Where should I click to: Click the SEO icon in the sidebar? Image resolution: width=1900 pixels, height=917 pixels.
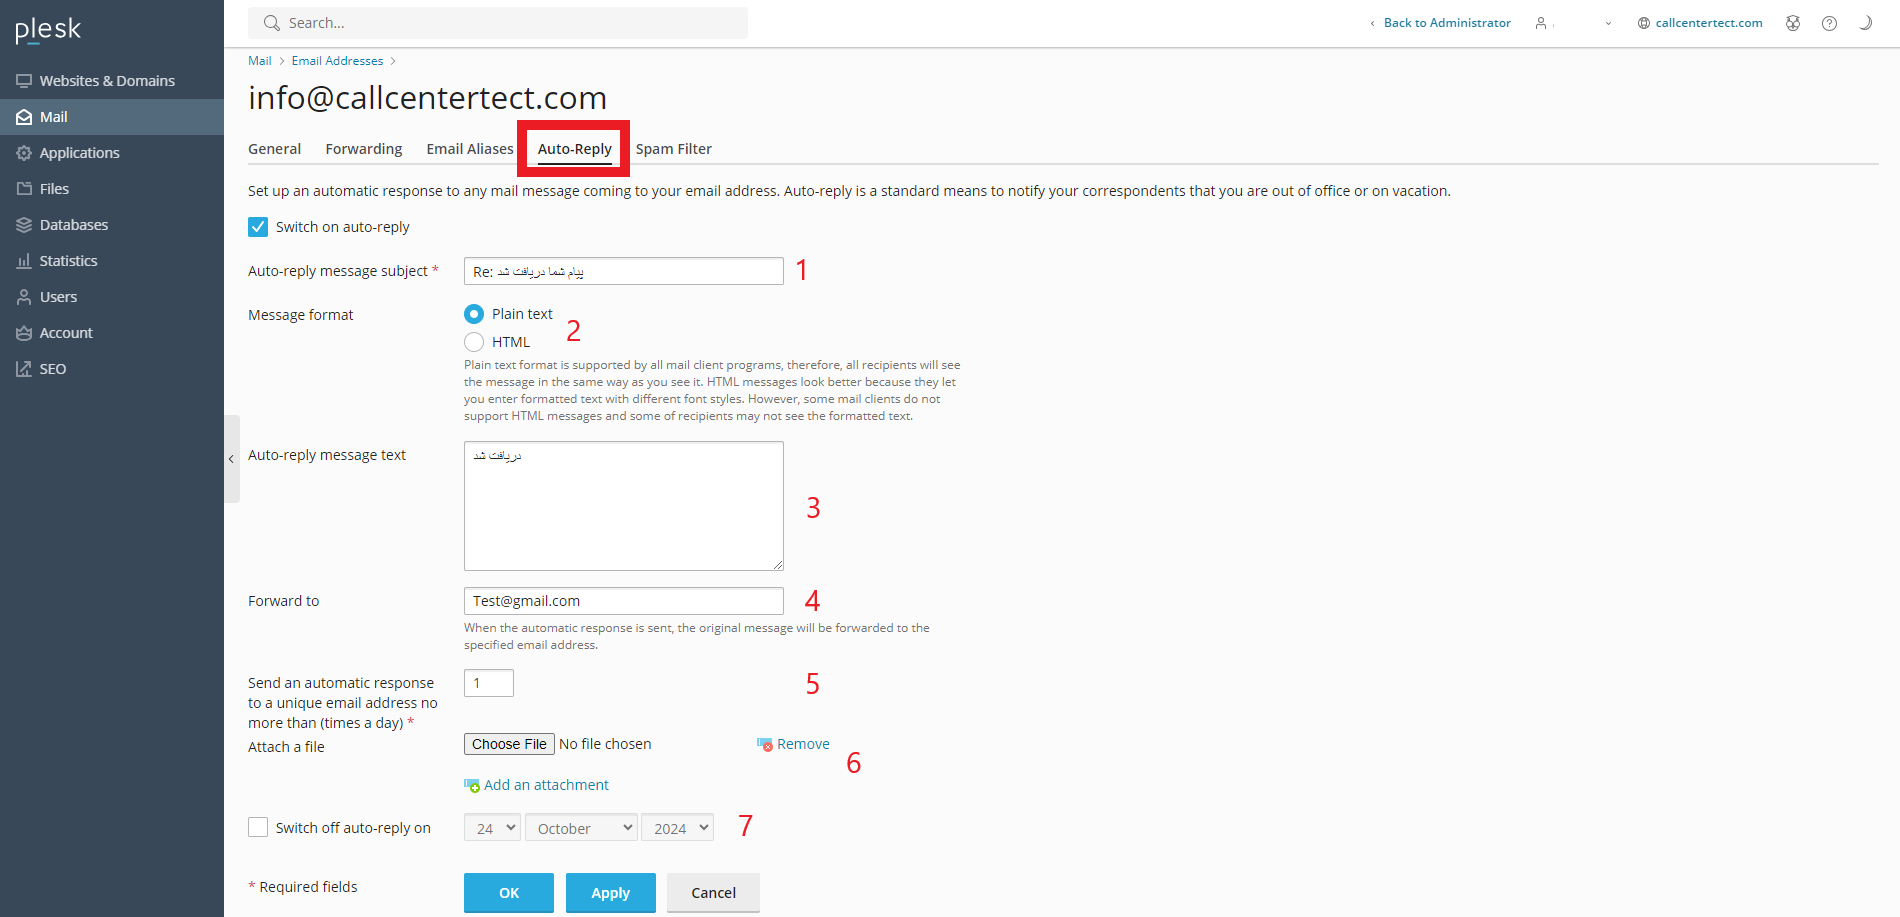tap(24, 369)
